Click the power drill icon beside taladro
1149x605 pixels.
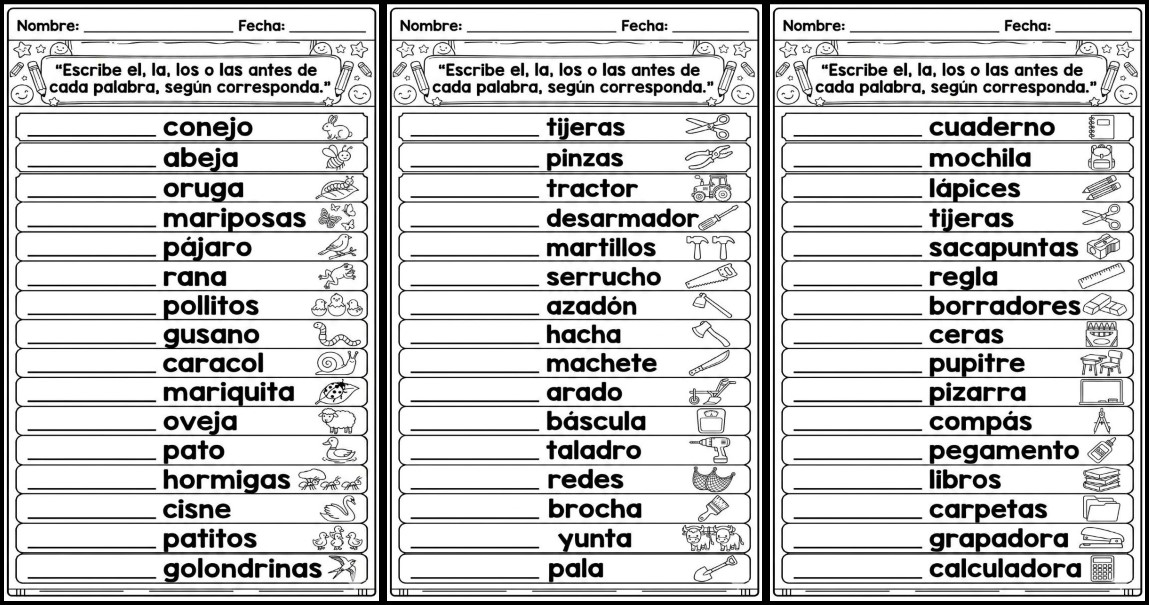(710, 451)
